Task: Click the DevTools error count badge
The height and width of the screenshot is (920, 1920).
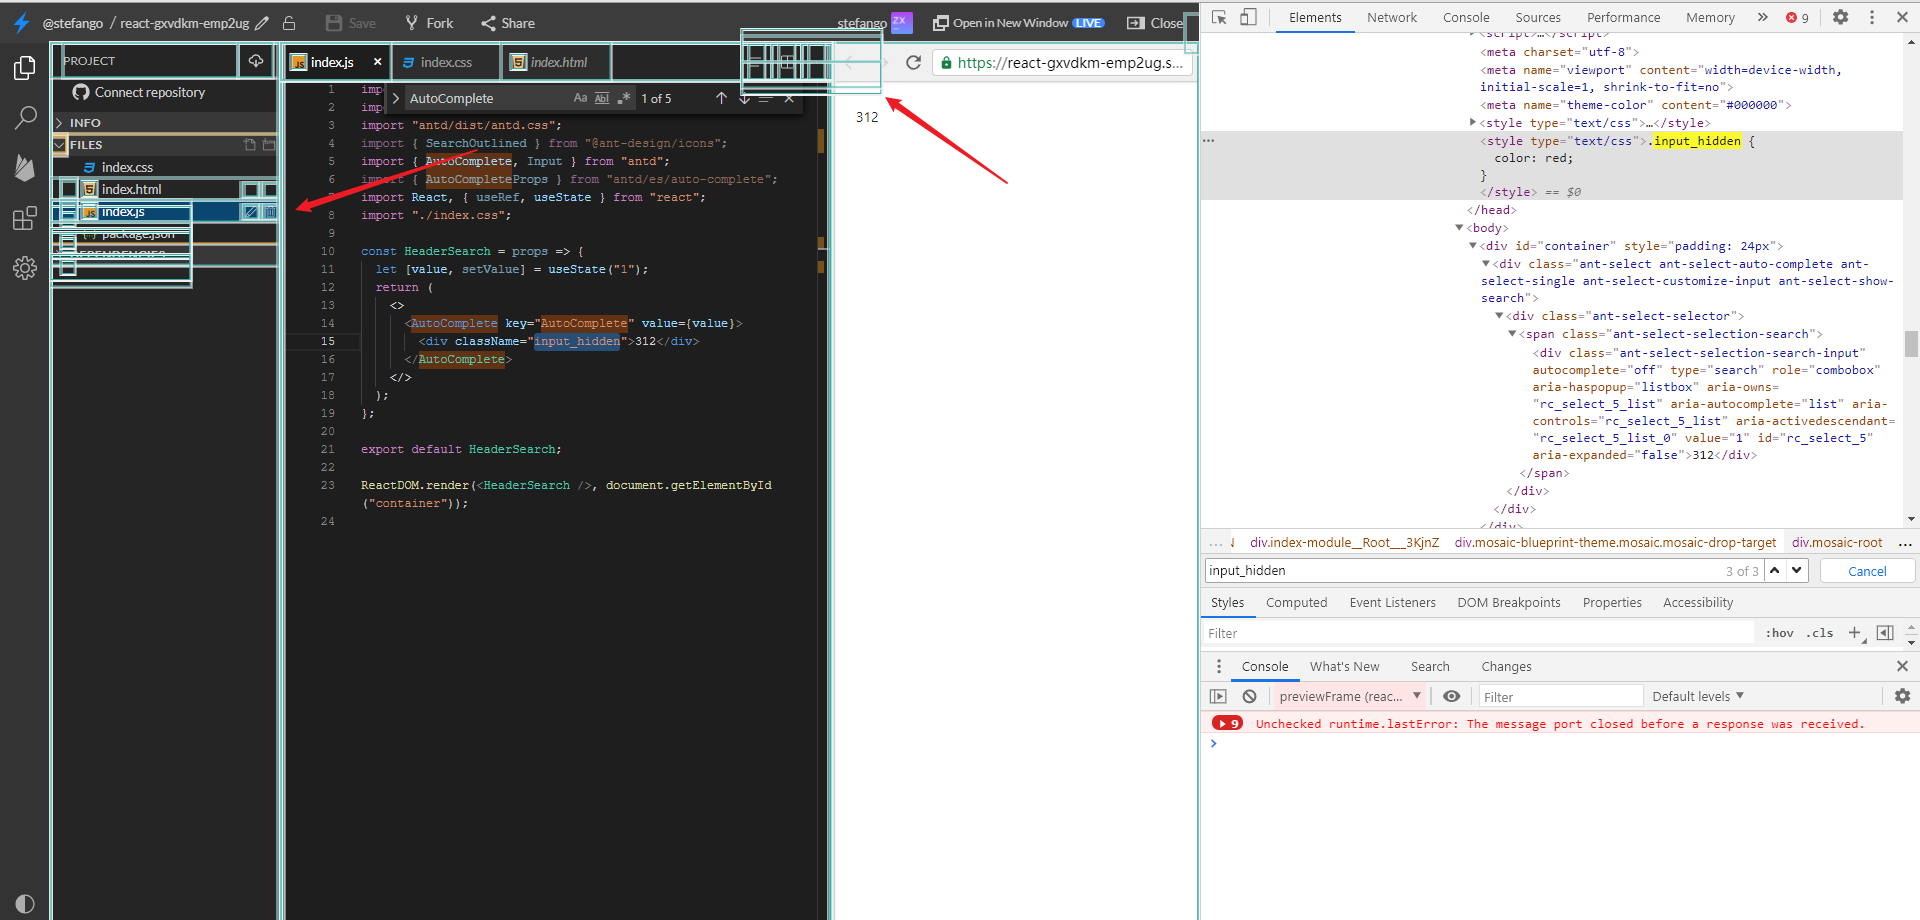Action: coord(1797,17)
